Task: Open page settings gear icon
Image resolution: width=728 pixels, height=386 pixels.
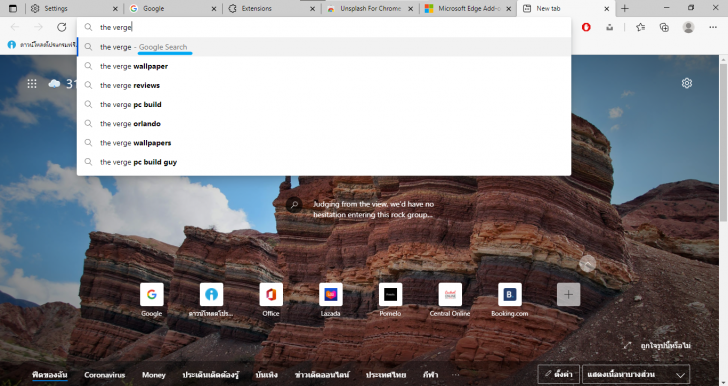Action: pyautogui.click(x=687, y=83)
